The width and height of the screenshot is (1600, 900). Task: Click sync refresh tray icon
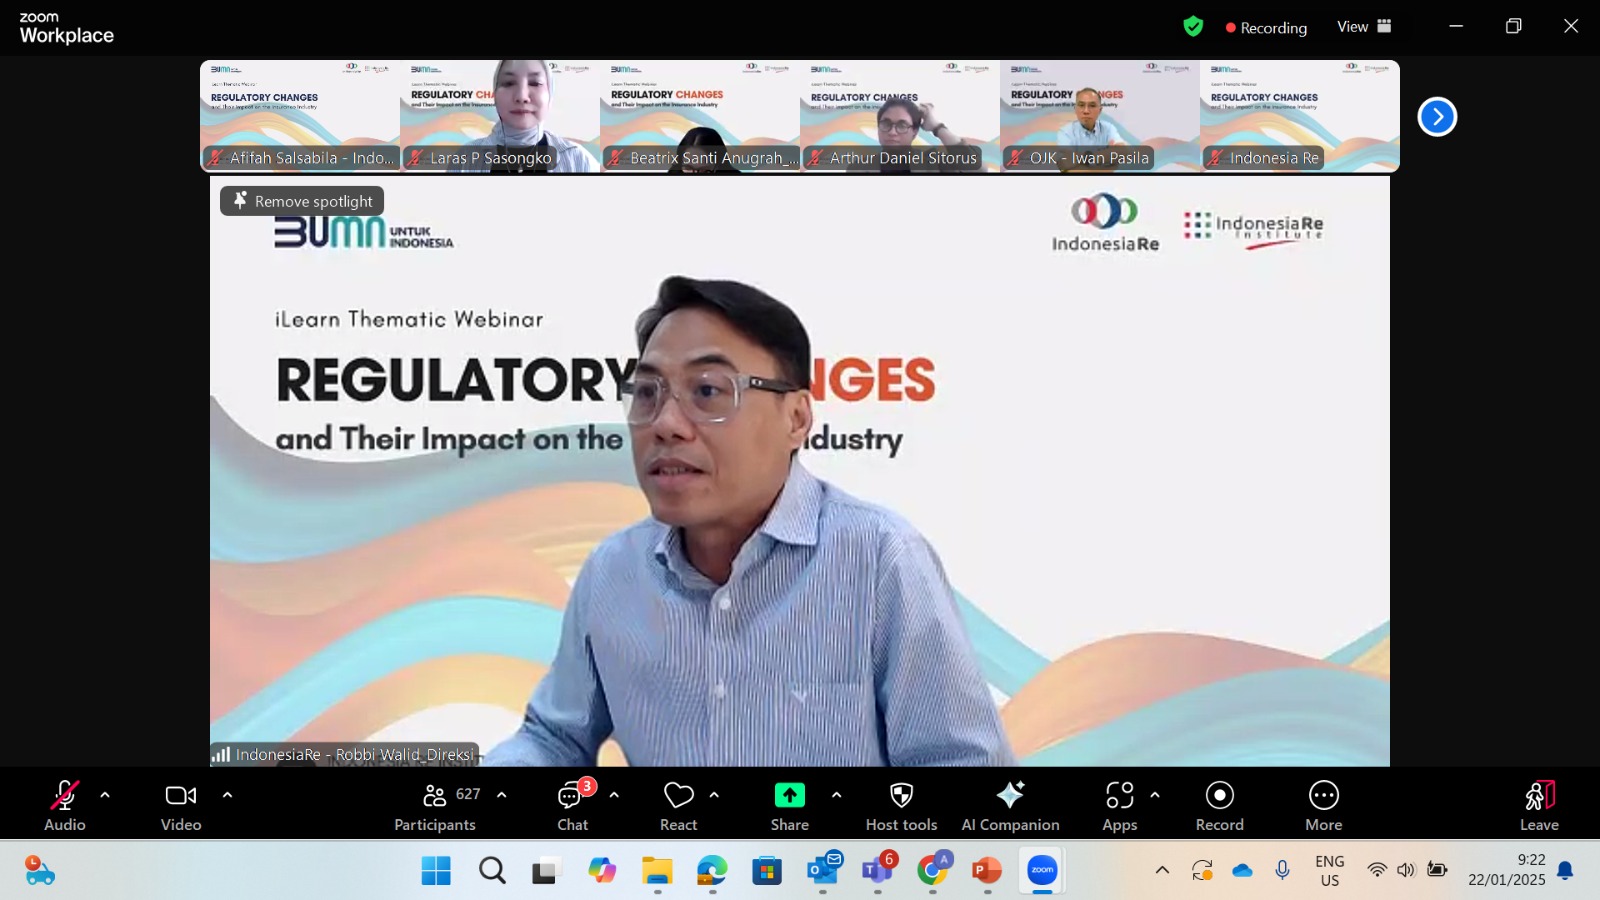click(1202, 871)
